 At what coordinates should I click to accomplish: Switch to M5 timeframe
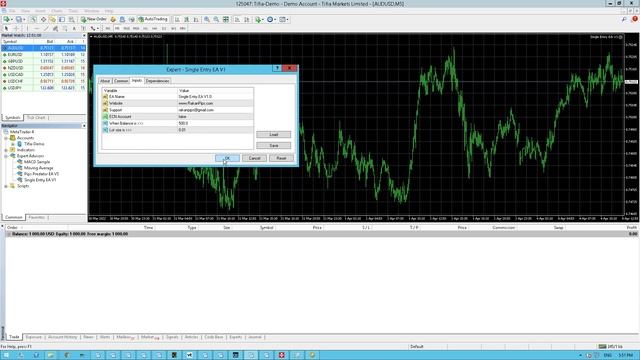point(117,29)
